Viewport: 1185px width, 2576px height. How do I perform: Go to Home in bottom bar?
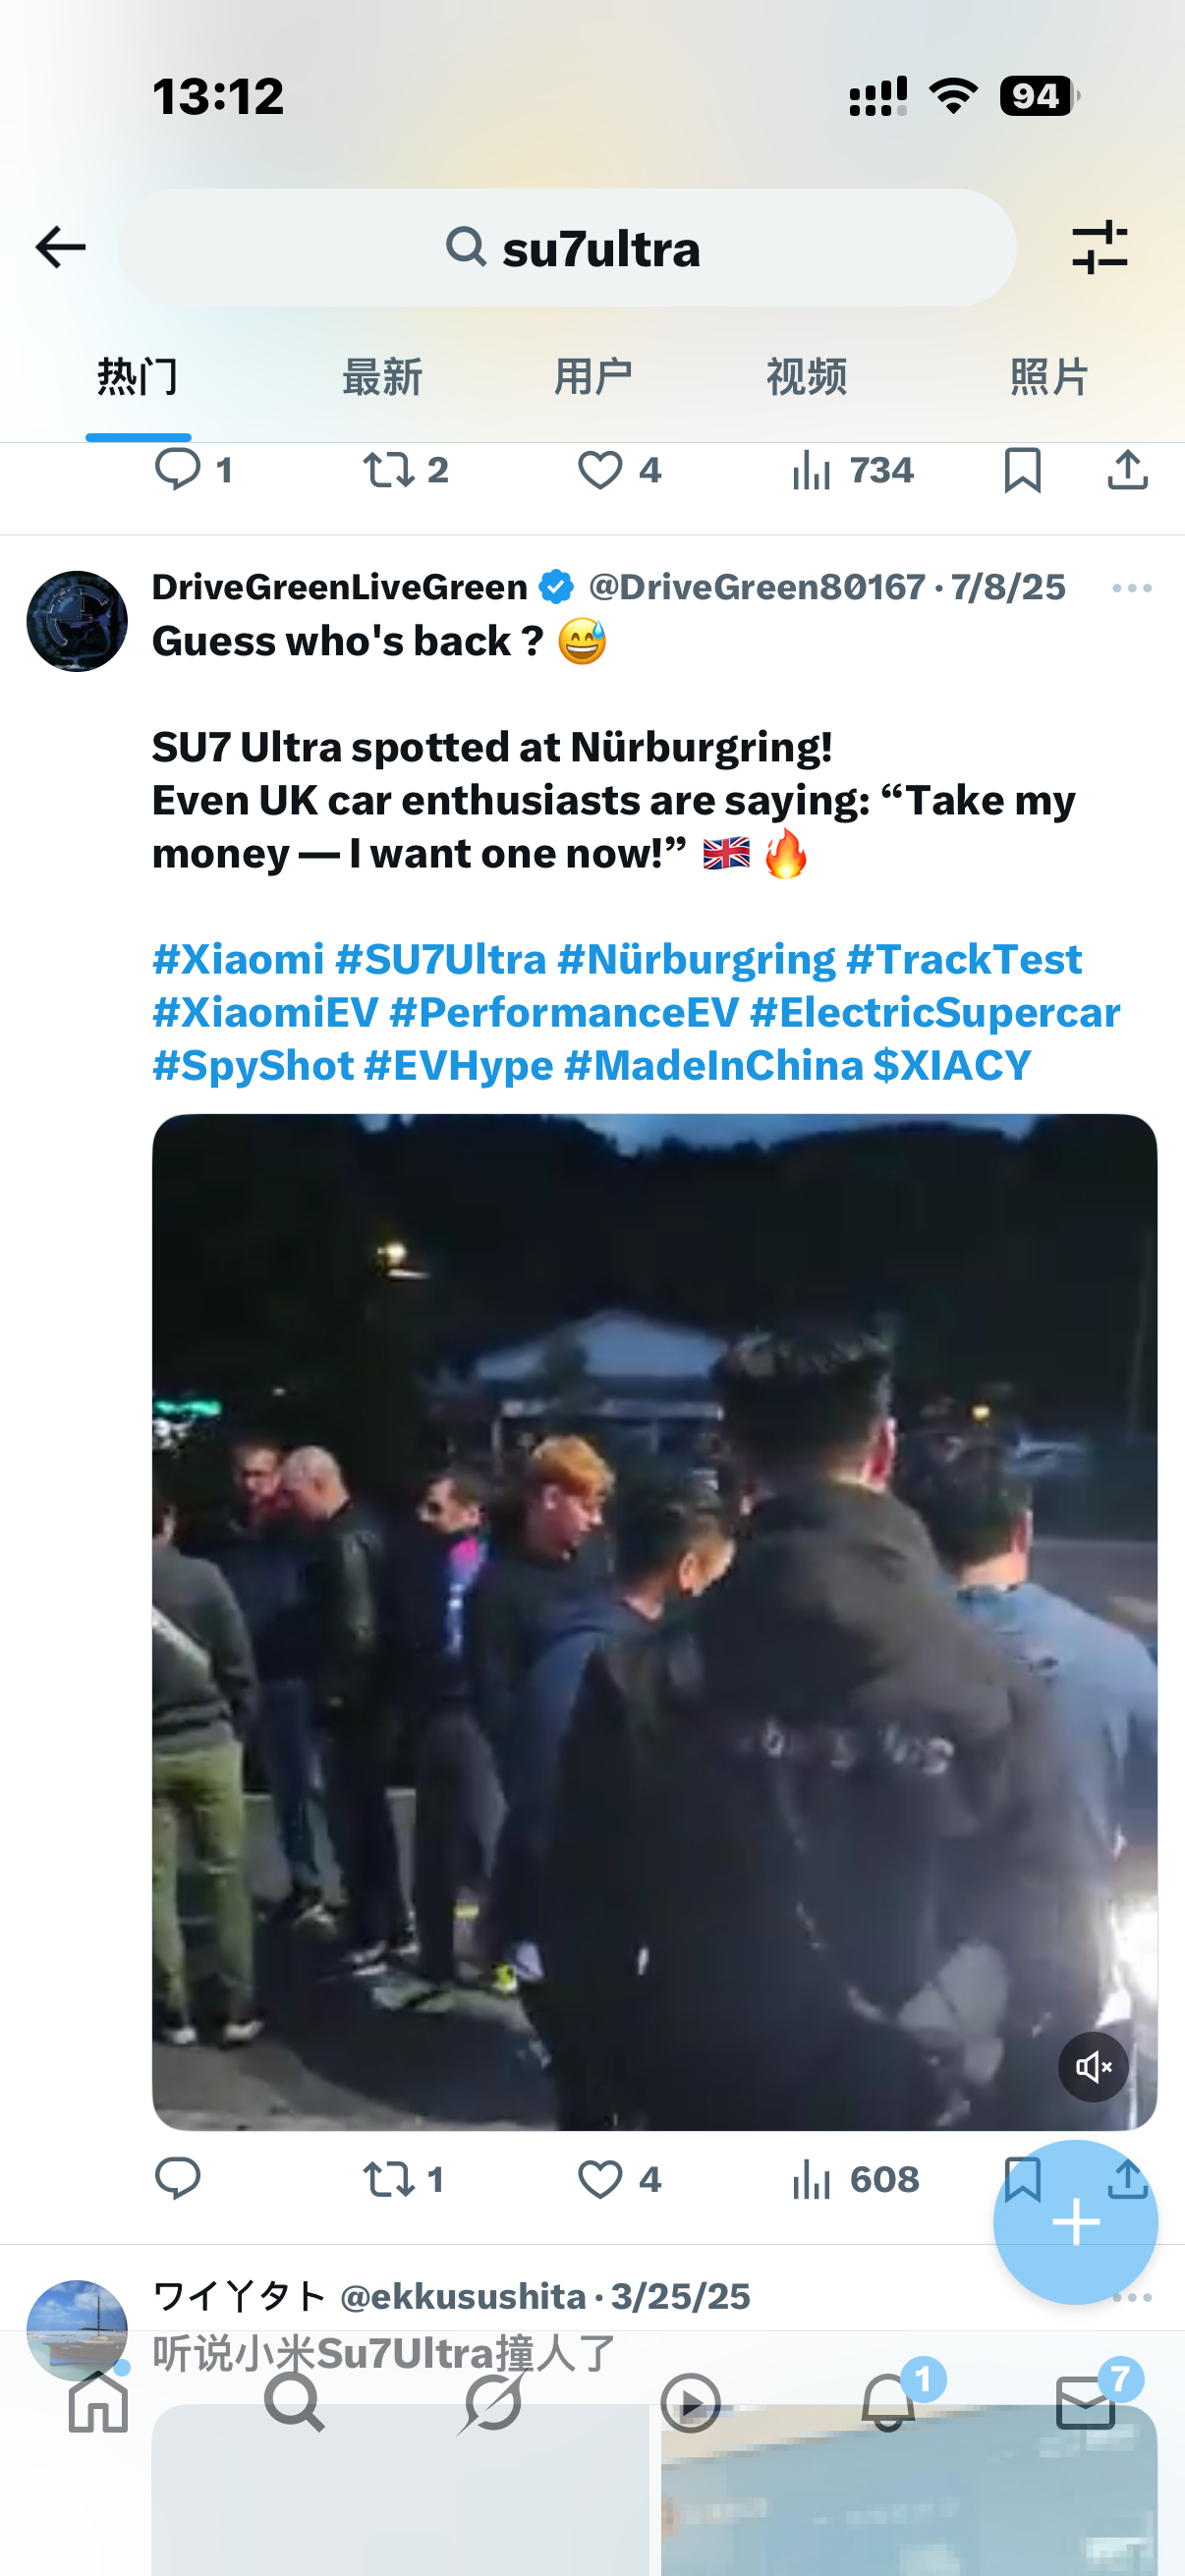(98, 2401)
